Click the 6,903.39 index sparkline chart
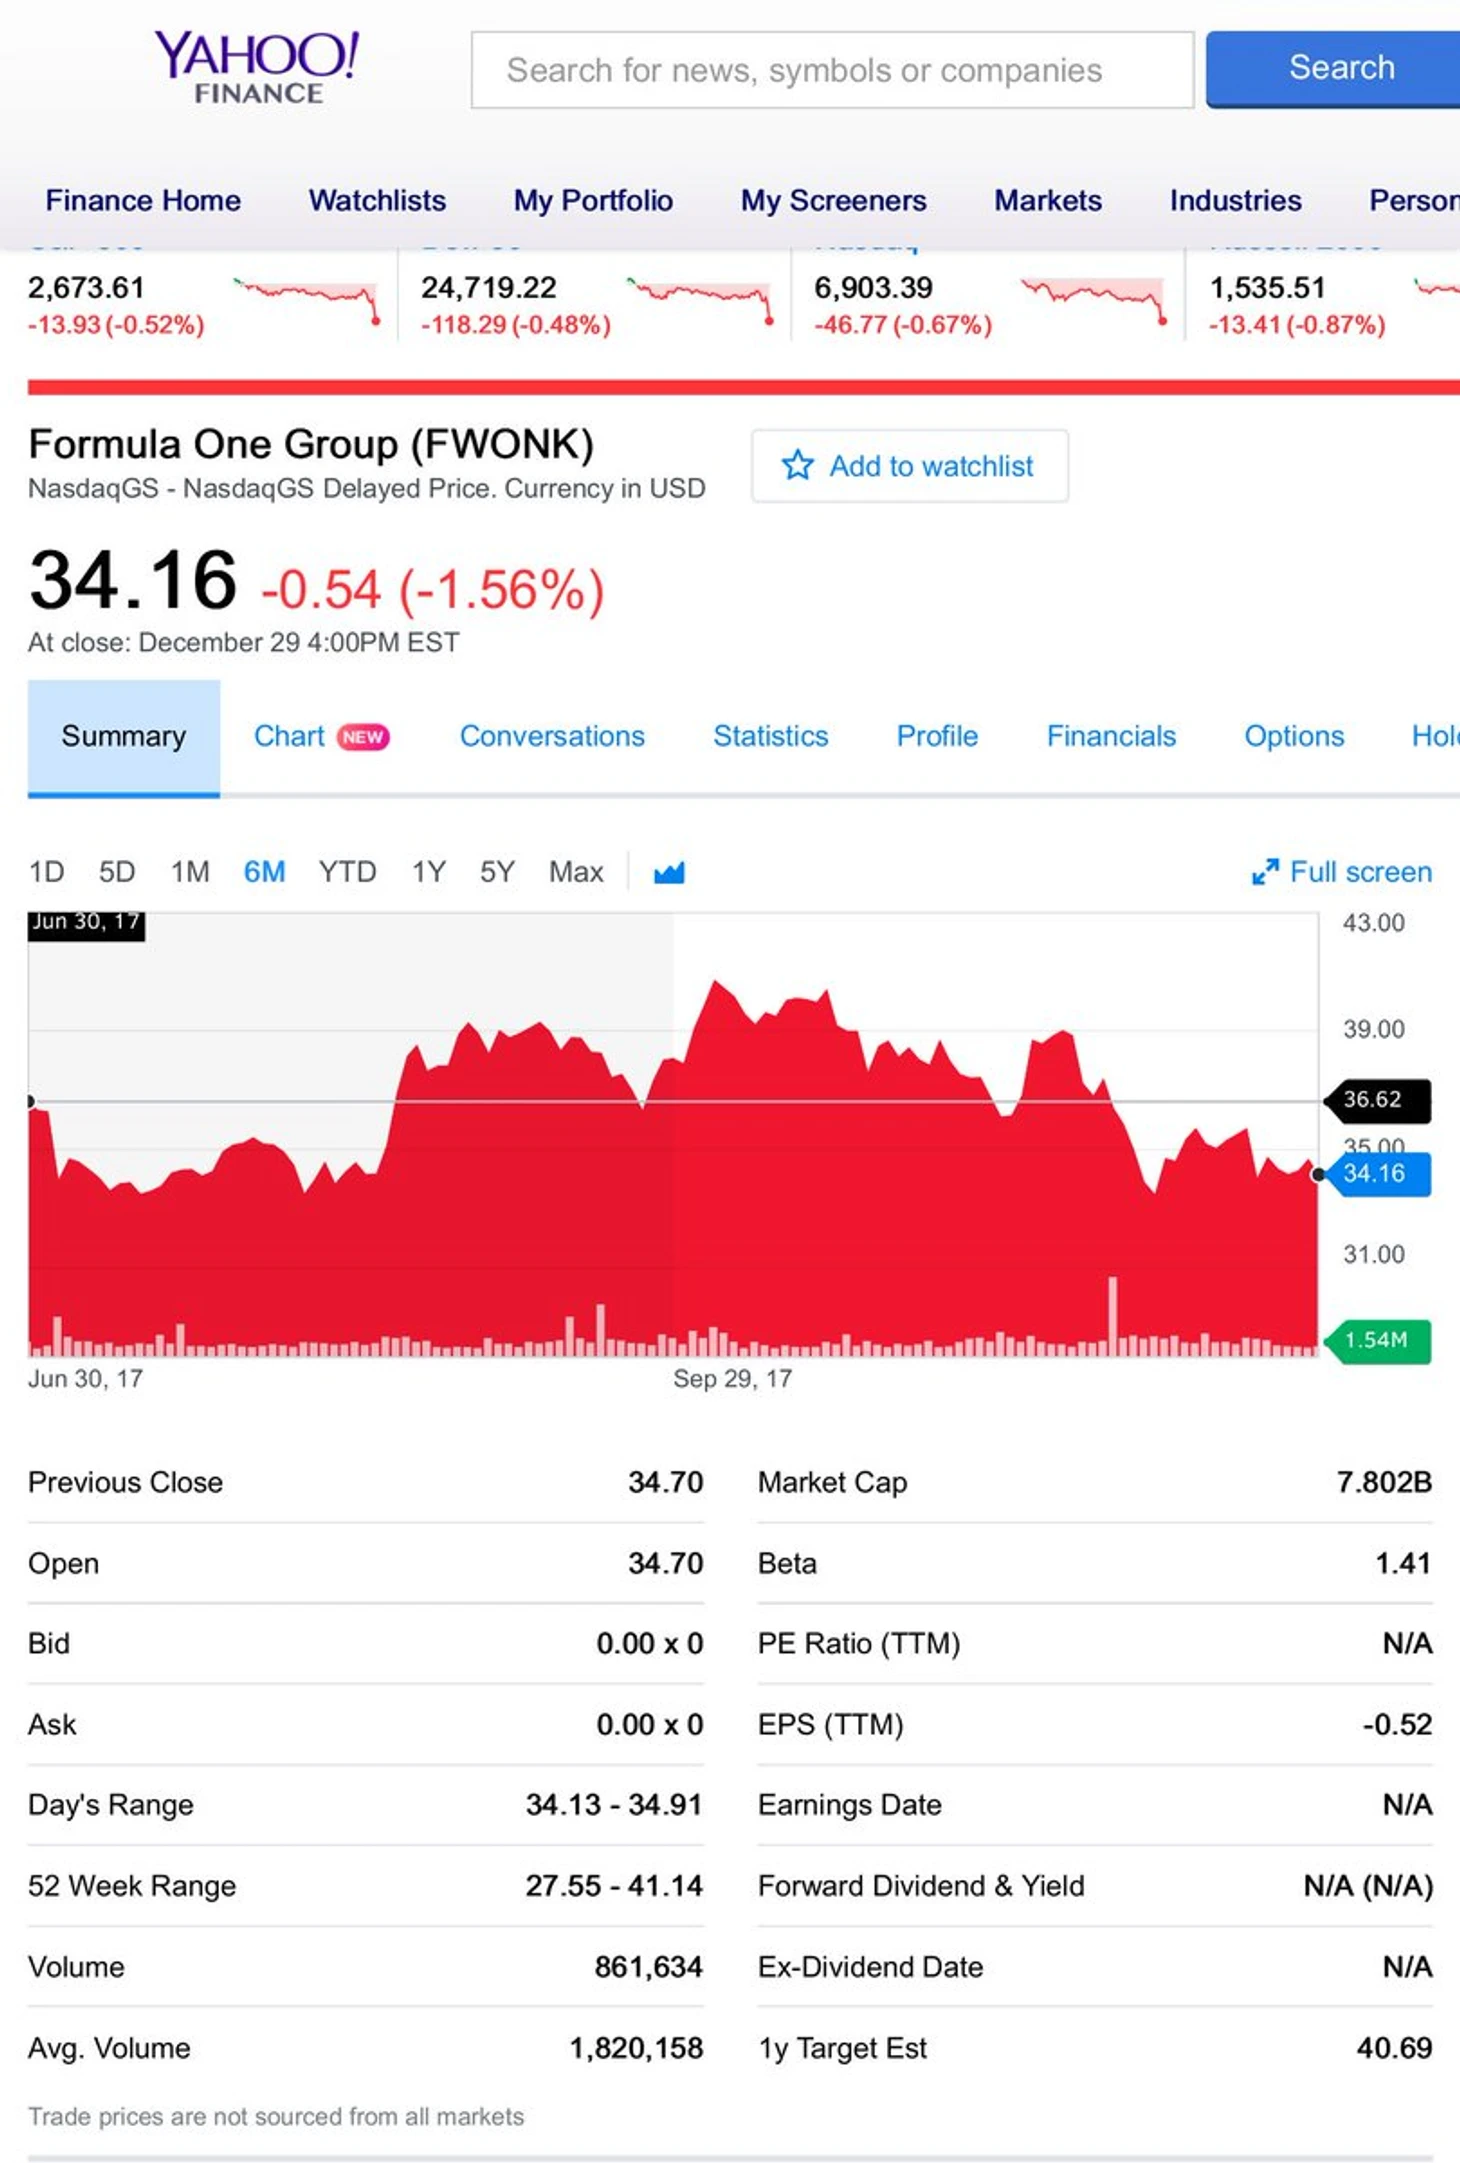1460x2163 pixels. pos(1094,300)
